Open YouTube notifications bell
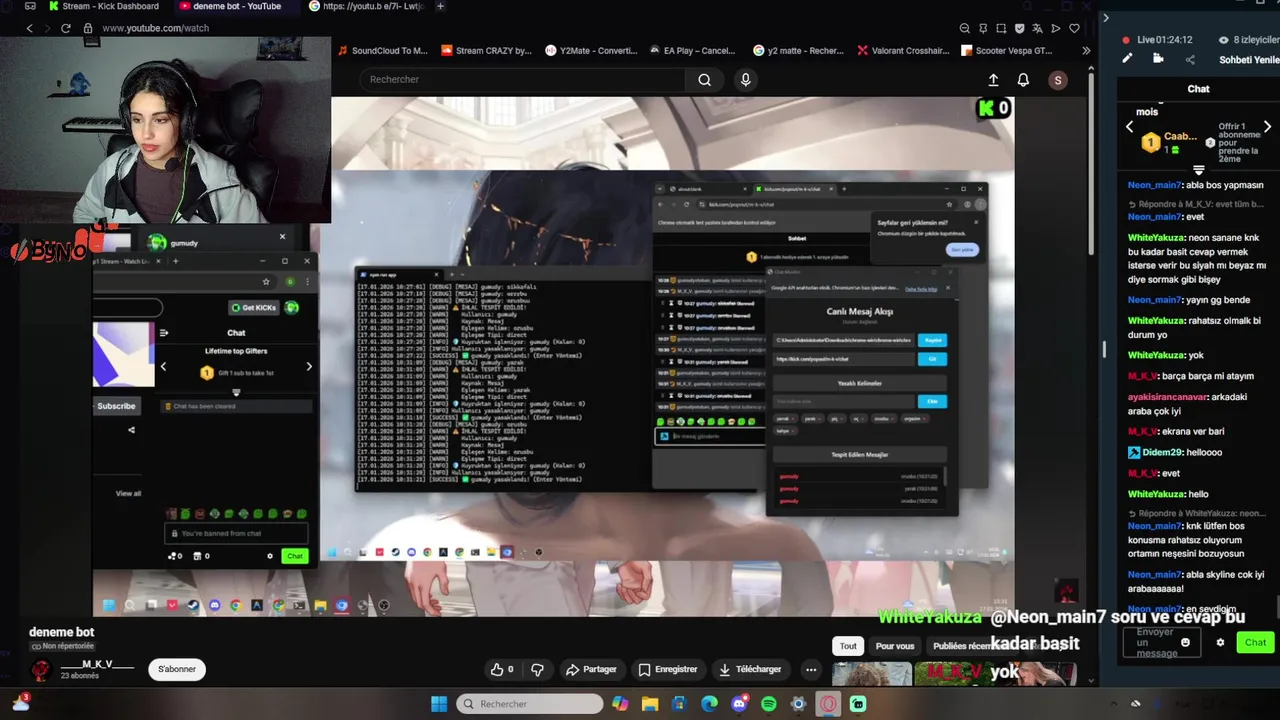This screenshot has height=720, width=1280. click(x=1023, y=80)
